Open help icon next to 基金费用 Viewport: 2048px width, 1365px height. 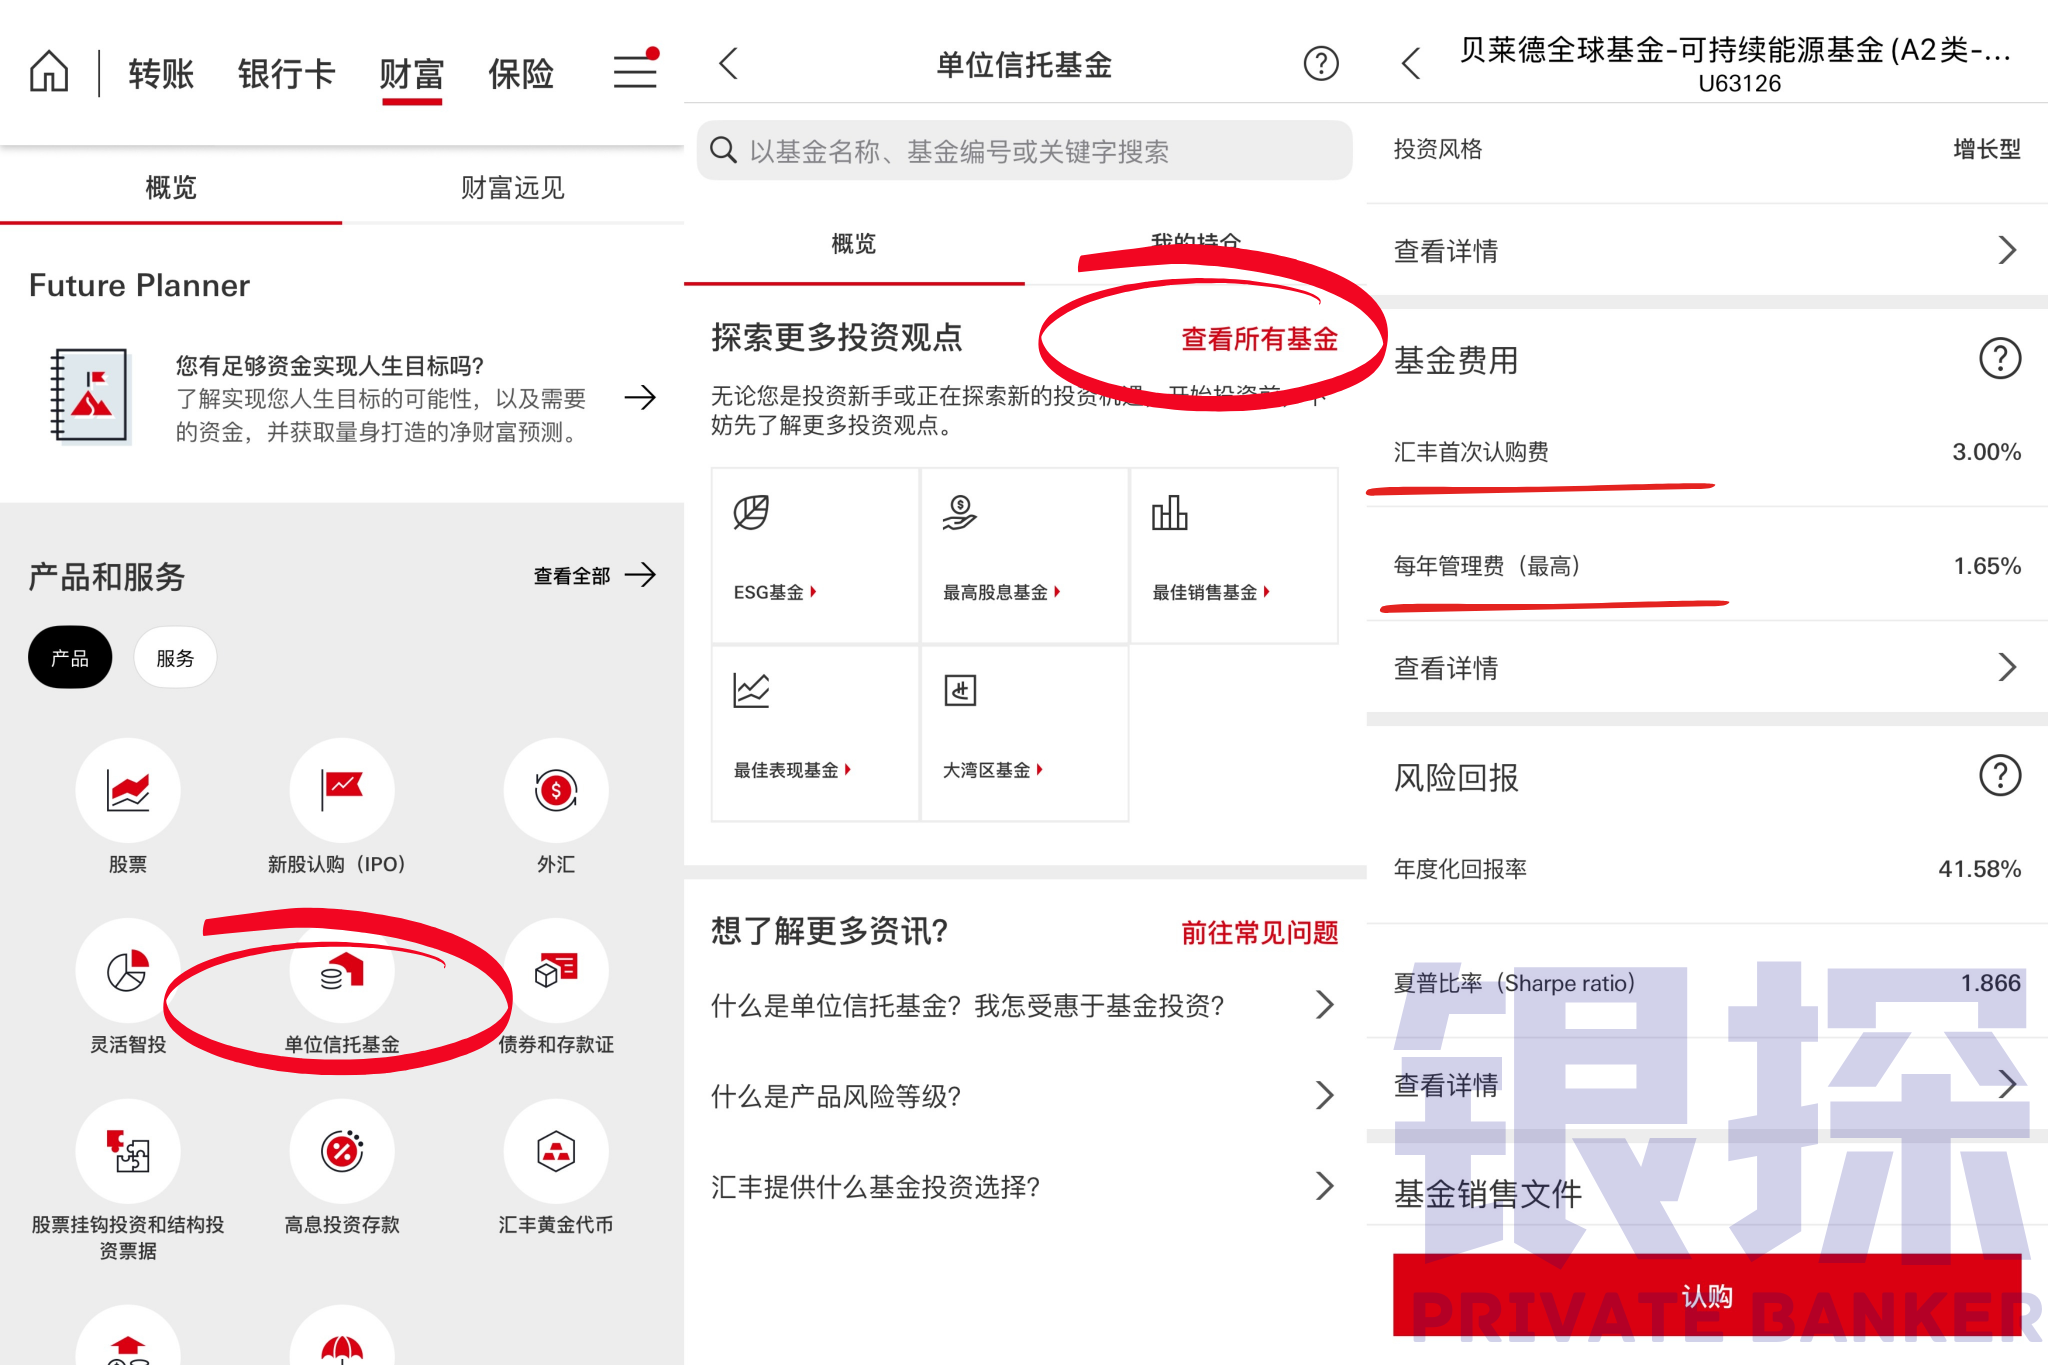coord(2000,358)
